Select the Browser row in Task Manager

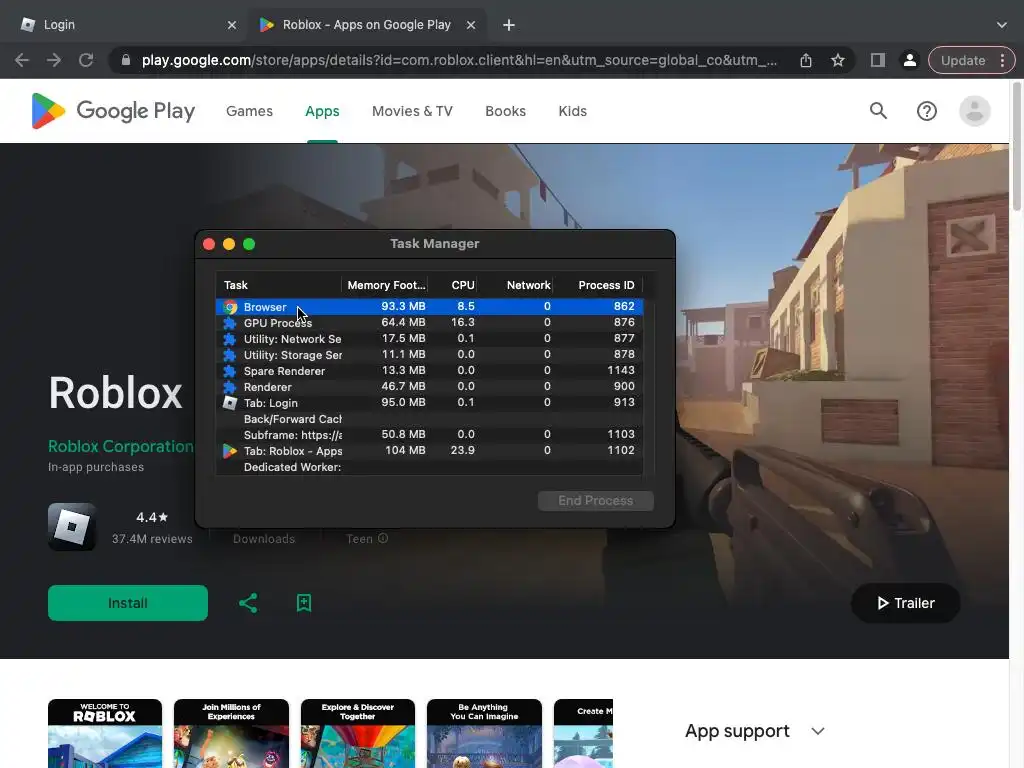pos(430,306)
